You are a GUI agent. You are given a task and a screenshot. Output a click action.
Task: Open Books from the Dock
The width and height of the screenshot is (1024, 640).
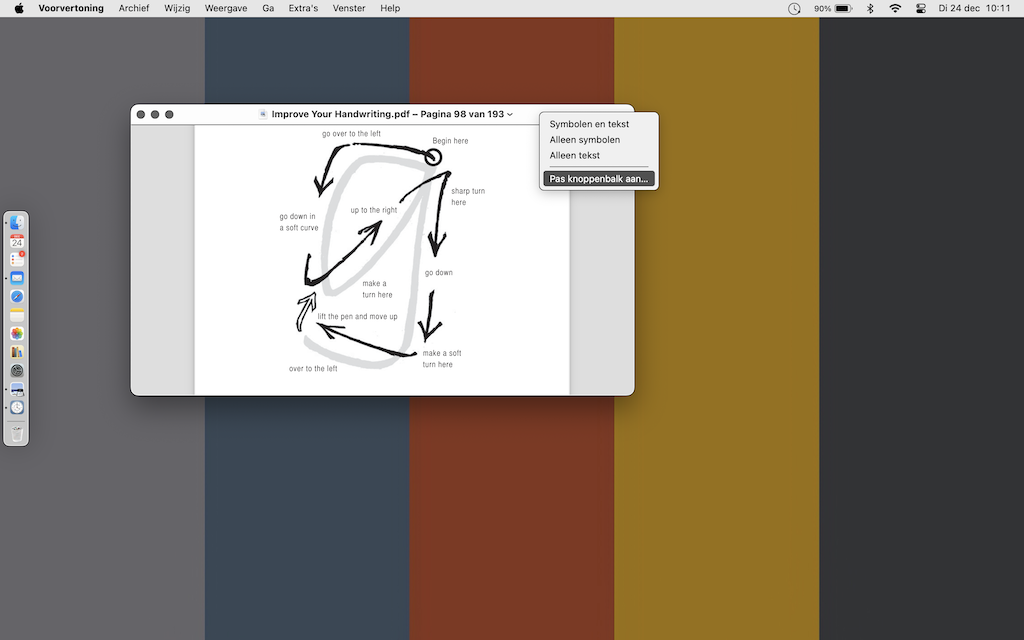(17, 352)
